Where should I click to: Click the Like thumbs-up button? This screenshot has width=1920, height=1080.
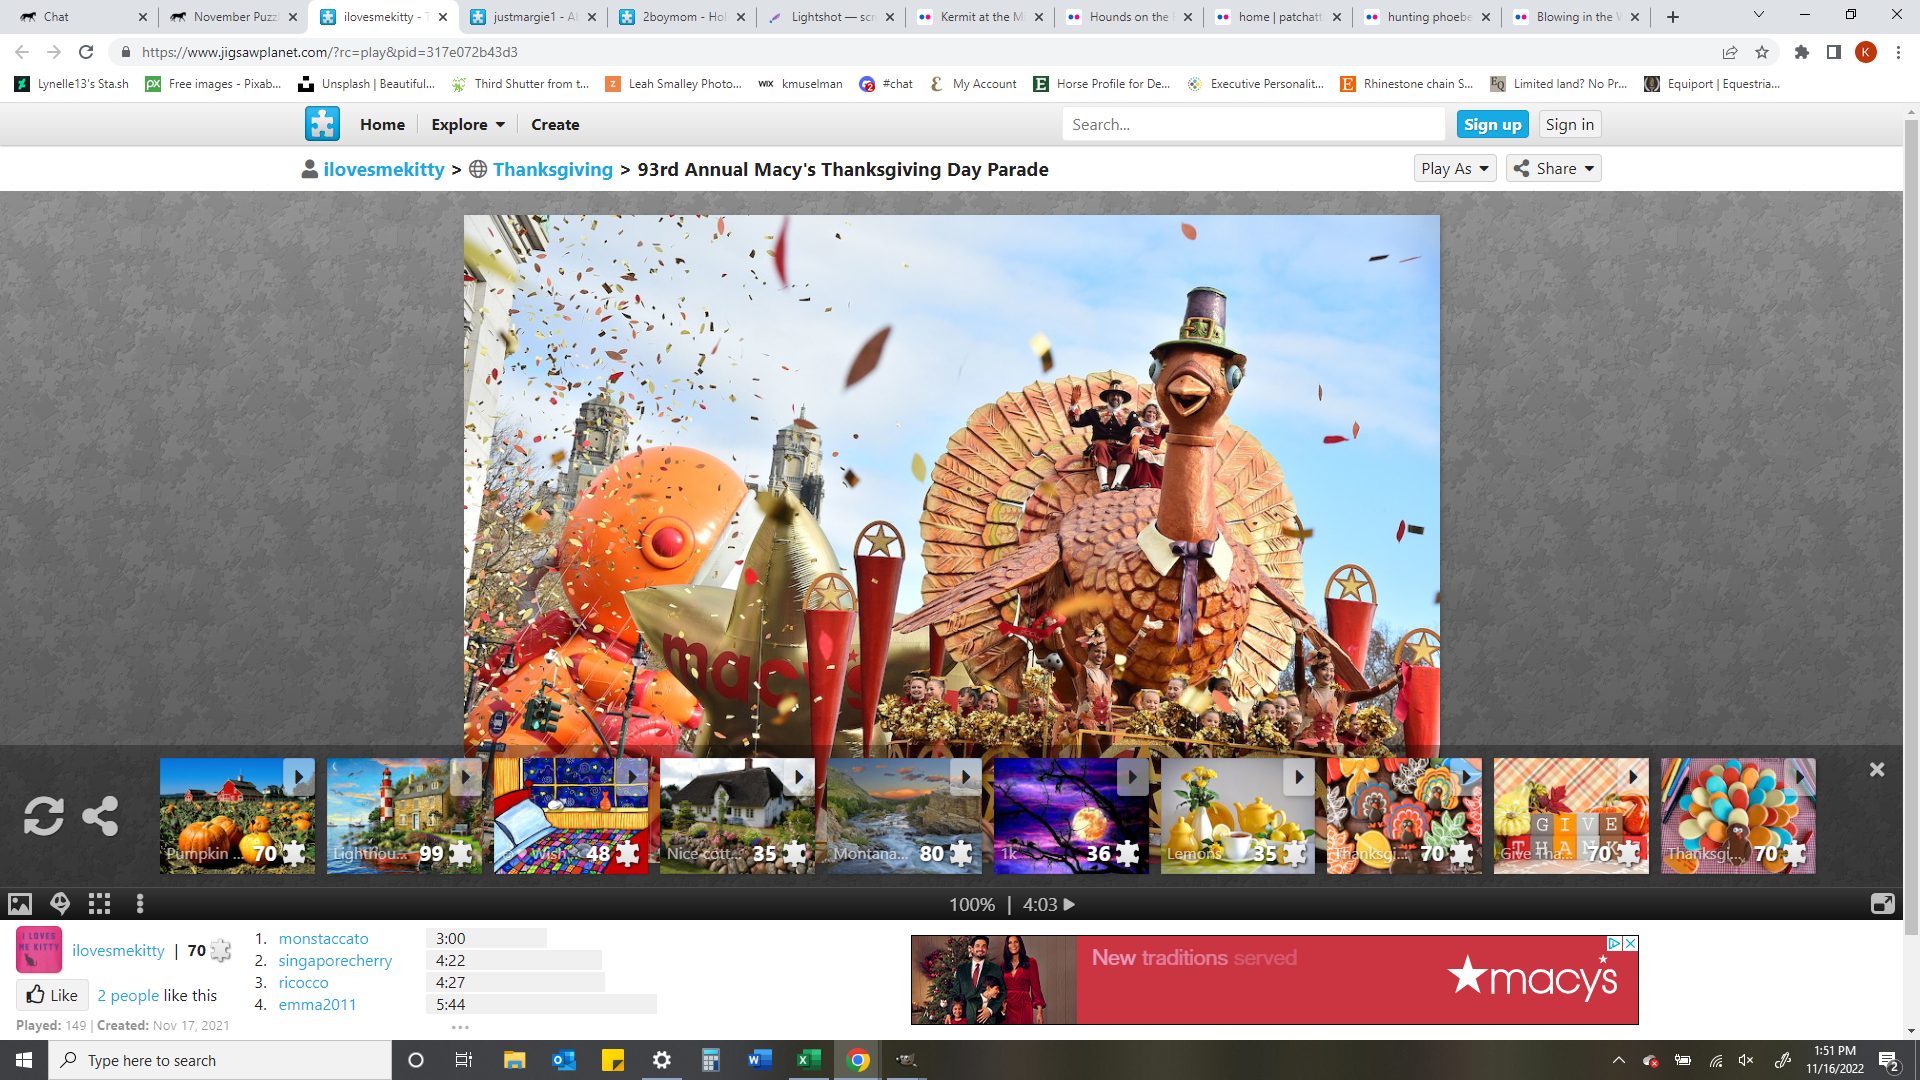[52, 995]
